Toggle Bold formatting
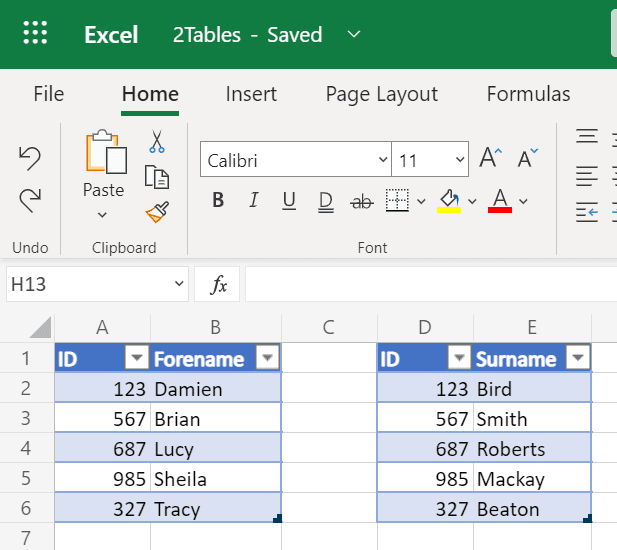The image size is (617, 550). pyautogui.click(x=218, y=202)
